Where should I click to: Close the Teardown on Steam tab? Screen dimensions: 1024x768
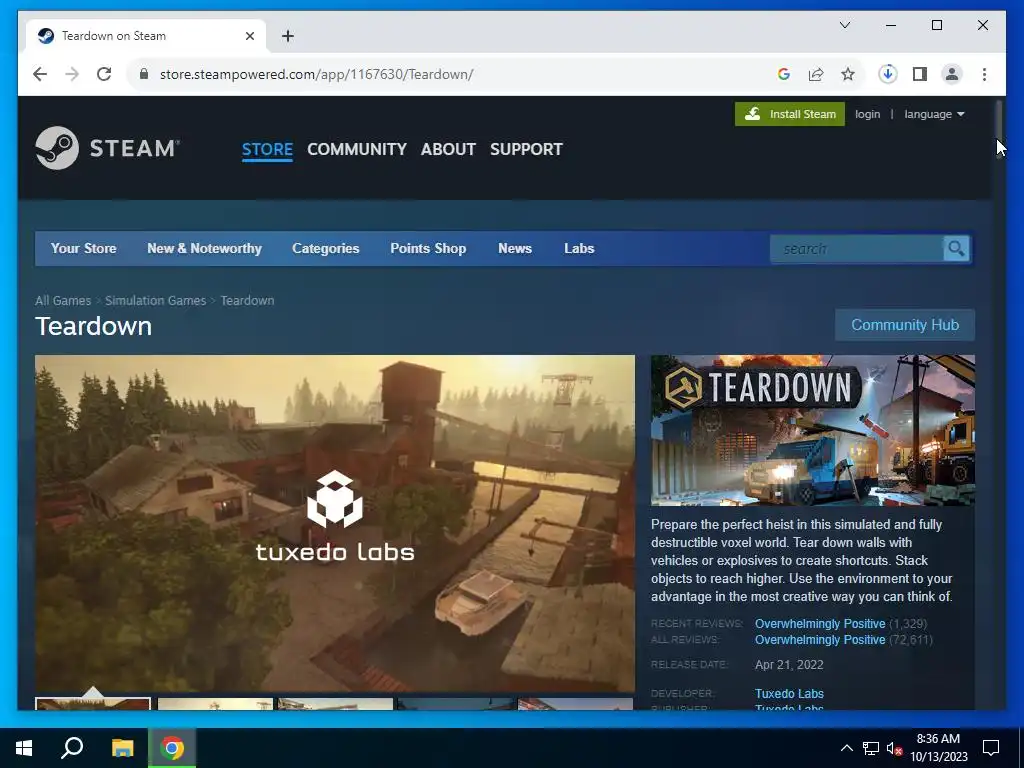249,36
